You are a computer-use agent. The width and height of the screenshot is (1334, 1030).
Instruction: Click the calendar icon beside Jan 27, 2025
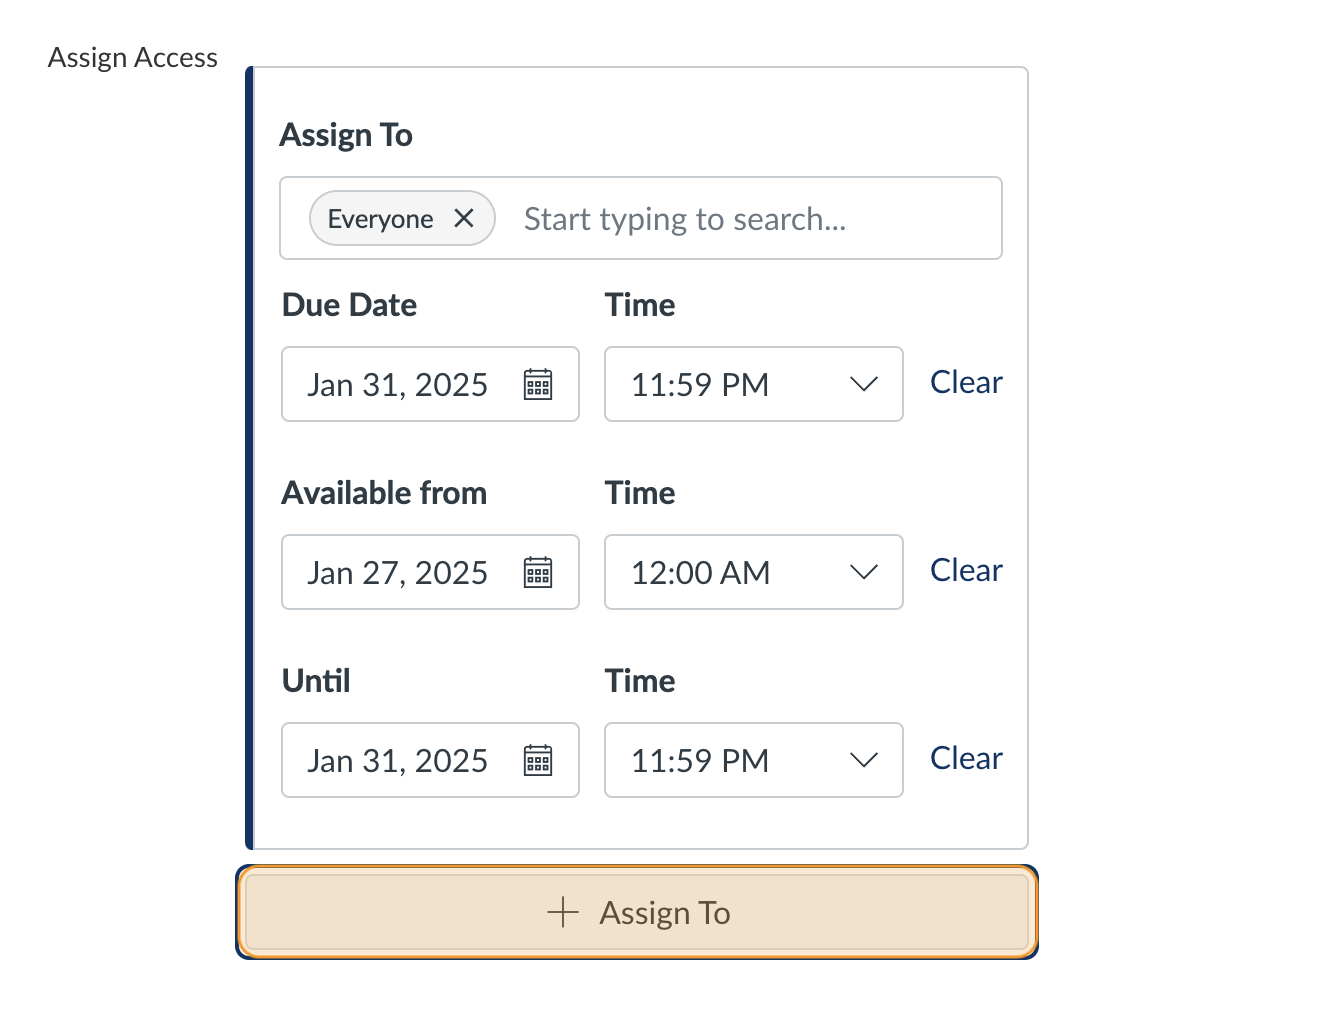538,572
